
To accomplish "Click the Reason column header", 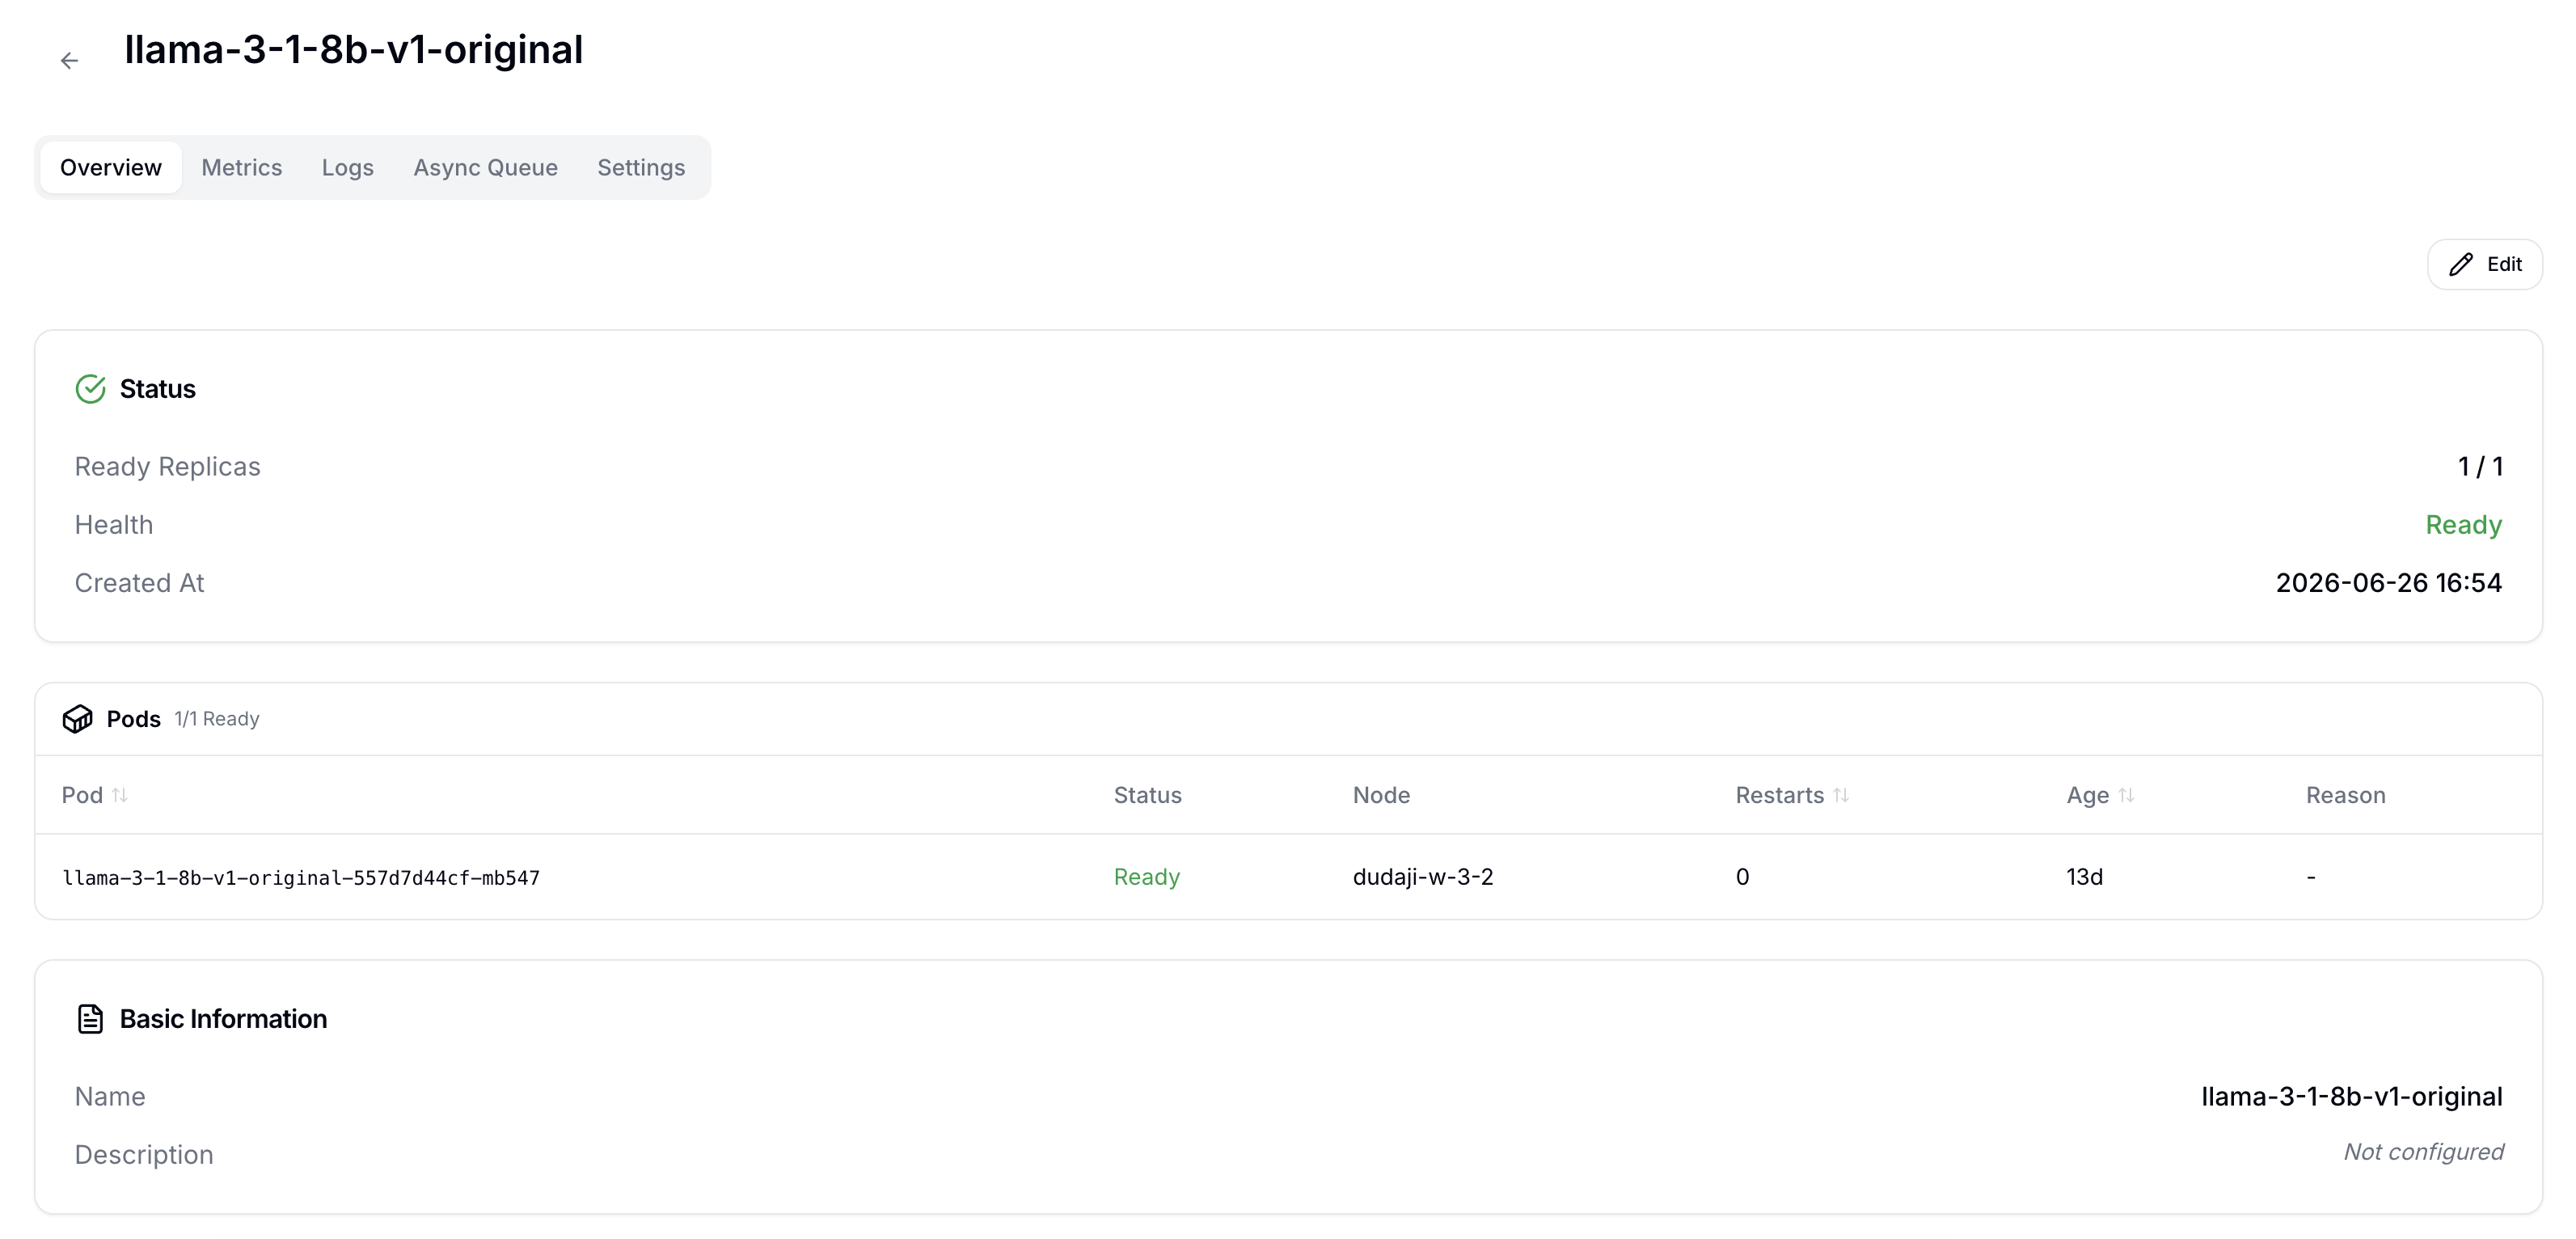I will [2346, 795].
